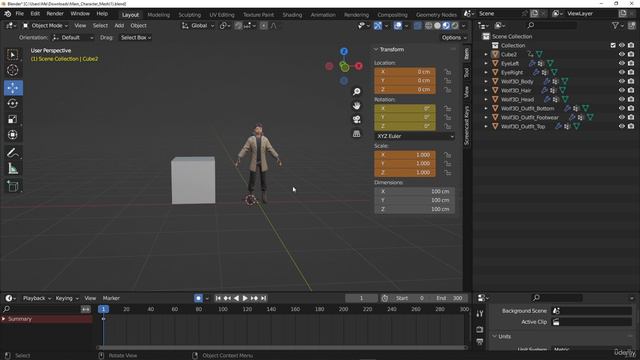This screenshot has width=640, height=360.
Task: Enable rendered viewport shading
Action: (x=455, y=26)
